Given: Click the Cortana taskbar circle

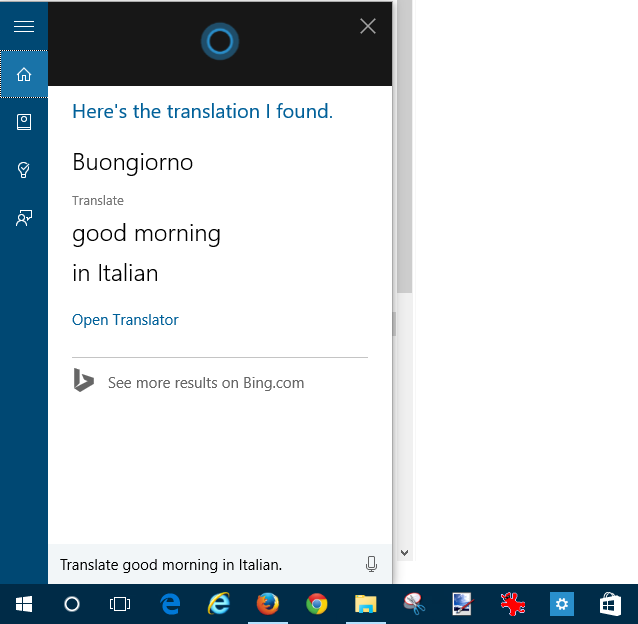Looking at the screenshot, I should coord(72,604).
